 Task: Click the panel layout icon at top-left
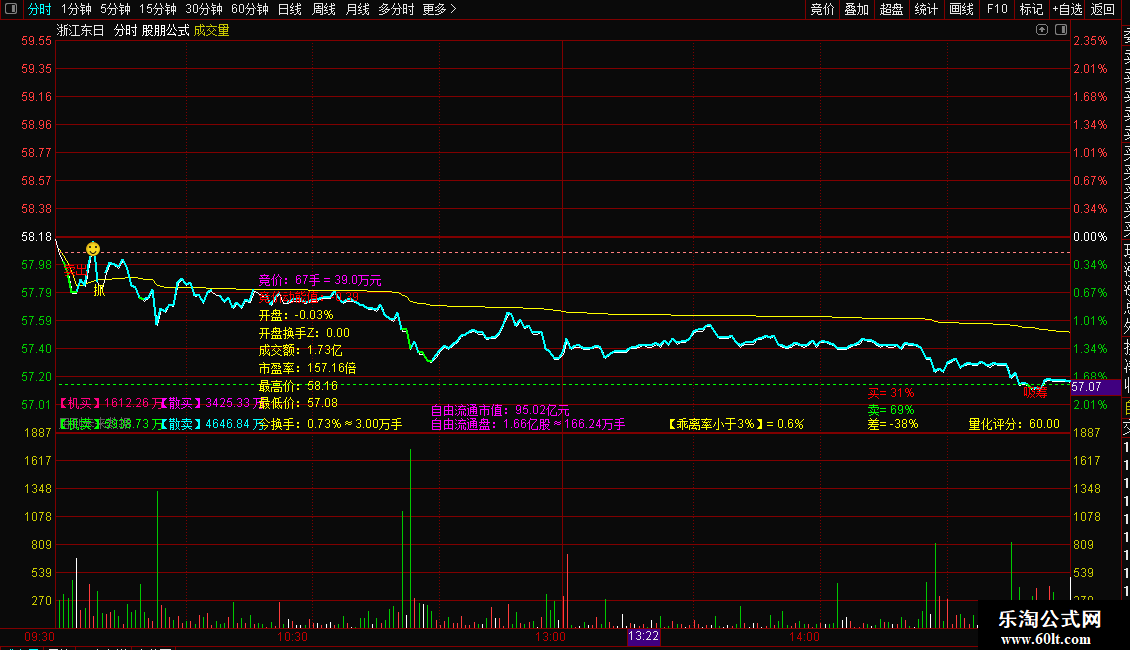tap(11, 9)
